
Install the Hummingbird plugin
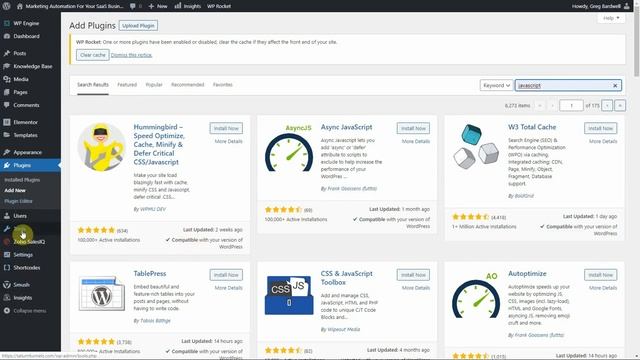point(226,128)
